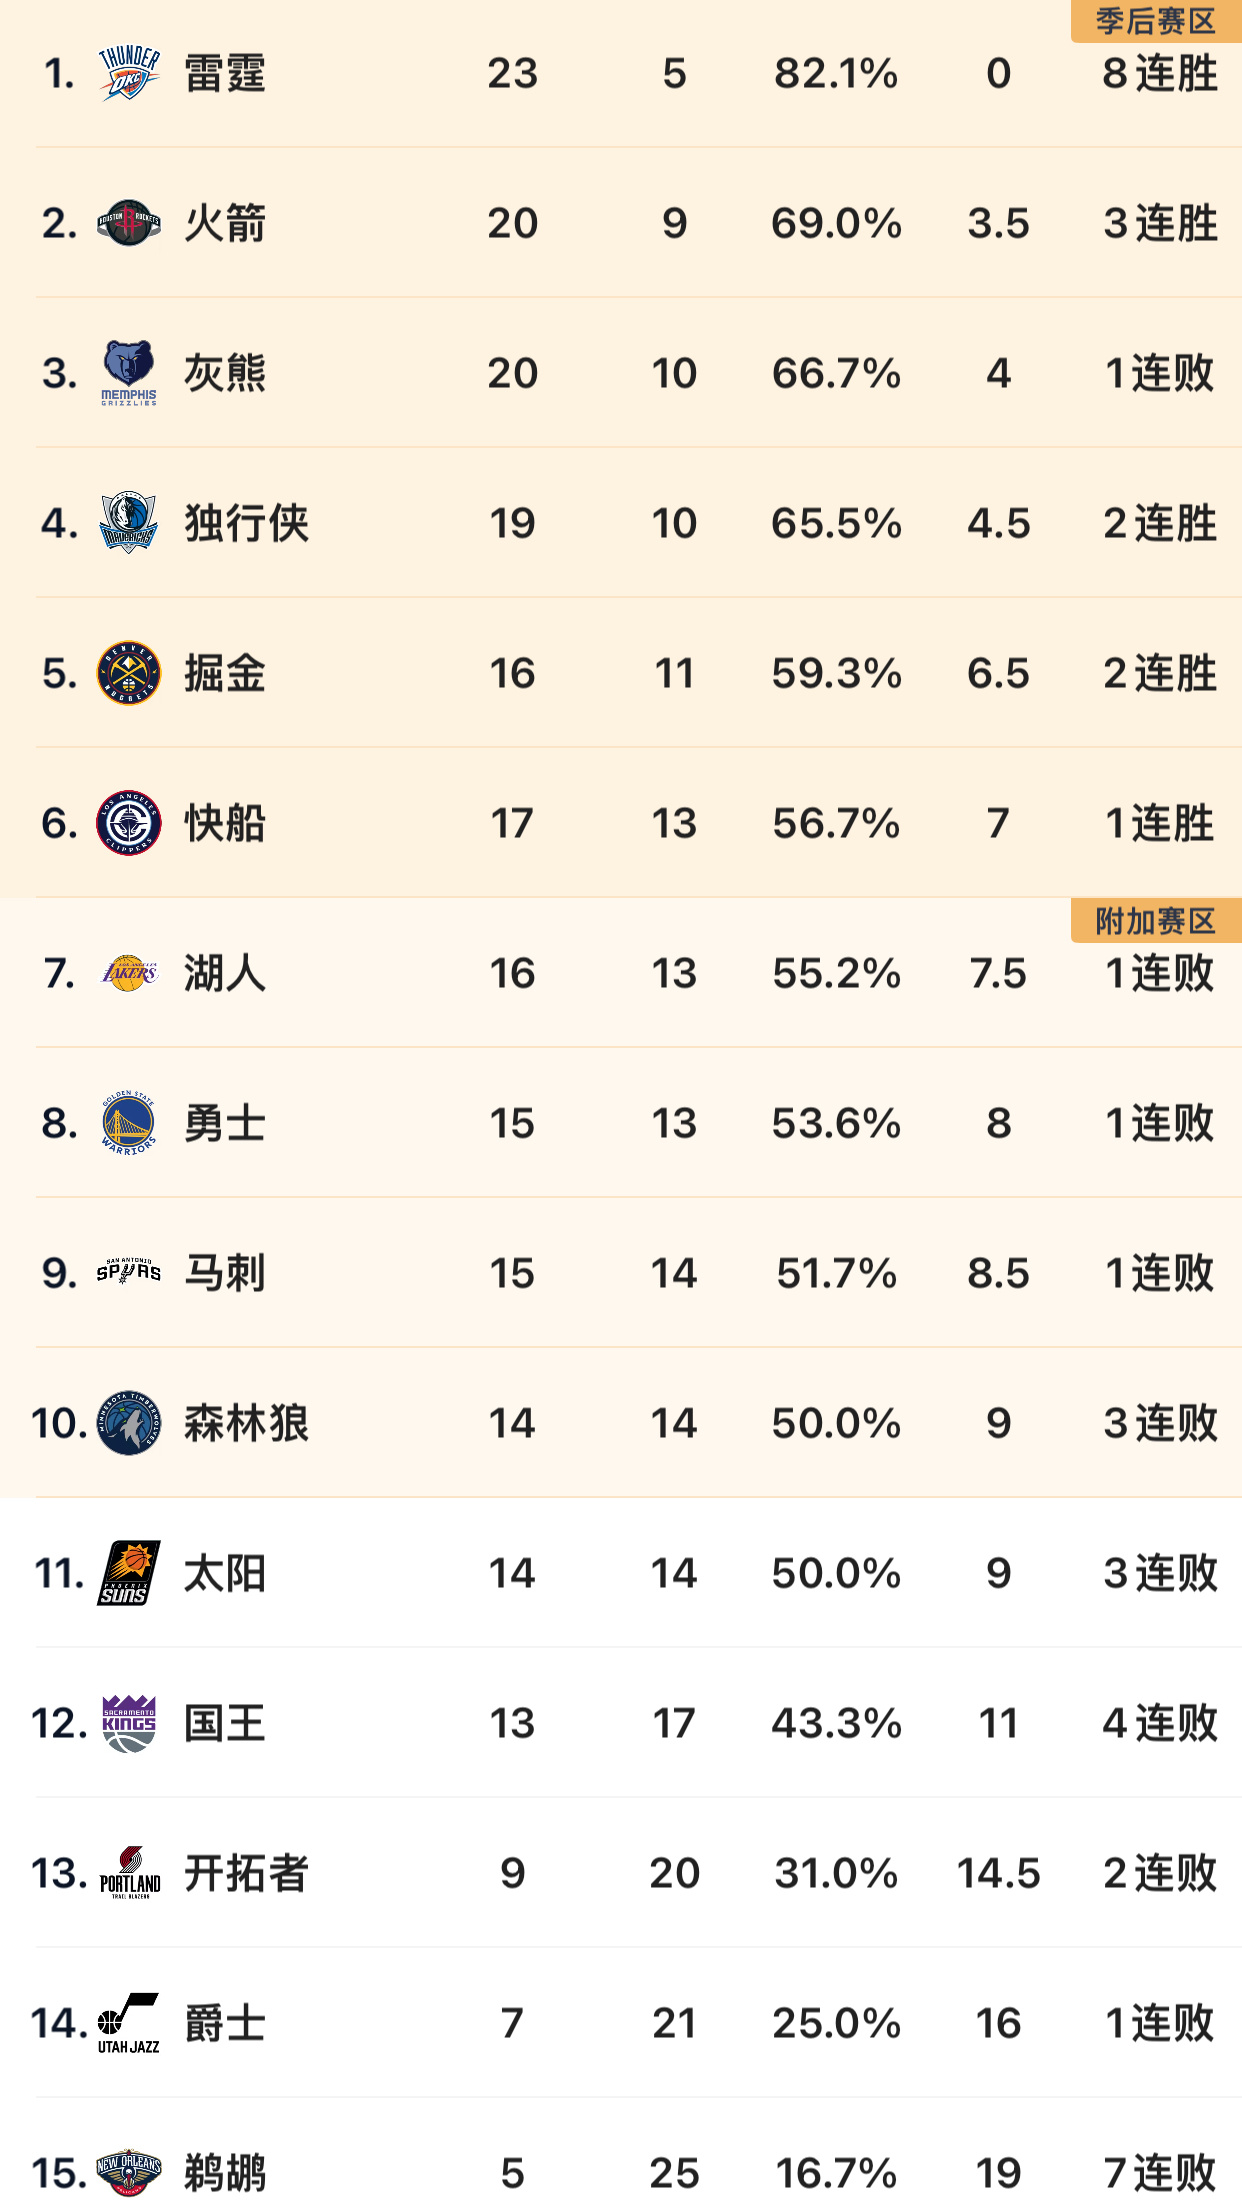Open the Timberwolves logo
The width and height of the screenshot is (1242, 2210).
tap(129, 1423)
